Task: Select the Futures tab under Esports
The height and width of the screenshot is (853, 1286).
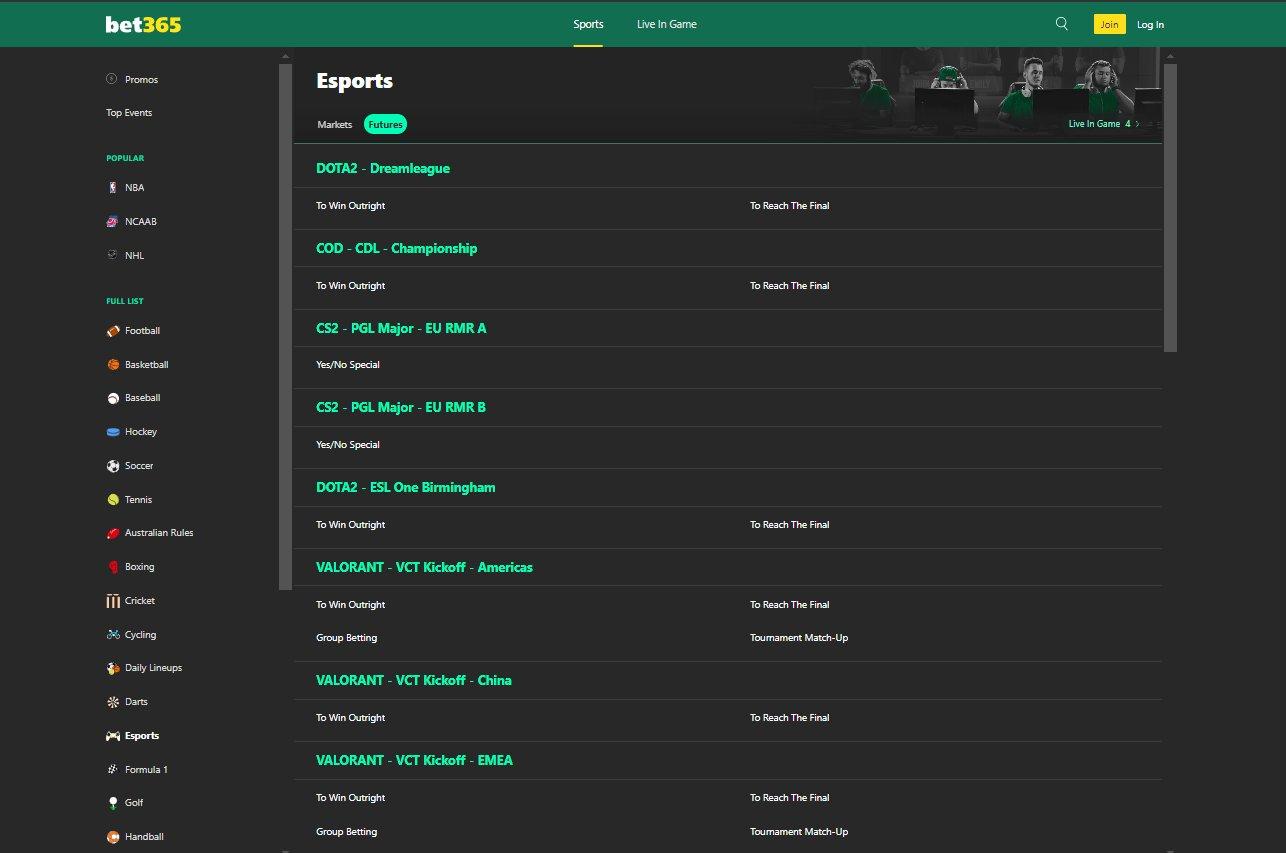Action: [386, 124]
